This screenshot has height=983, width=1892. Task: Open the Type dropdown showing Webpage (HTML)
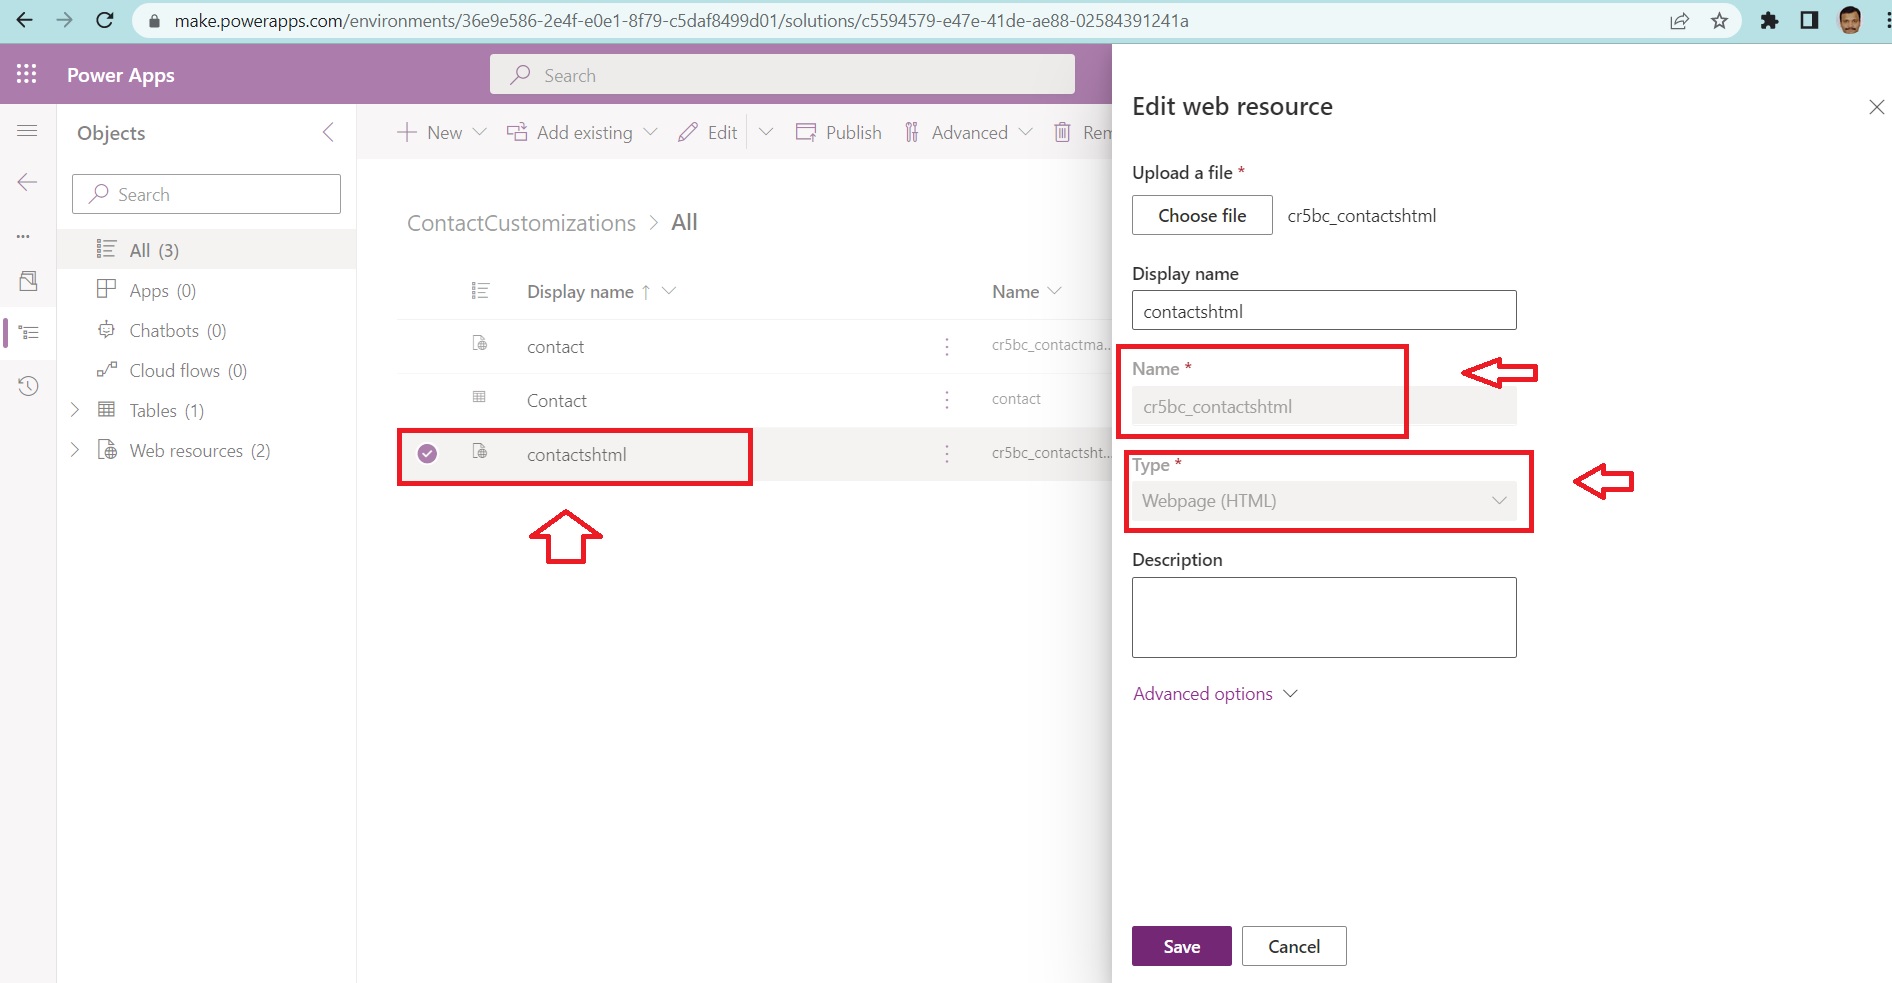tap(1325, 500)
